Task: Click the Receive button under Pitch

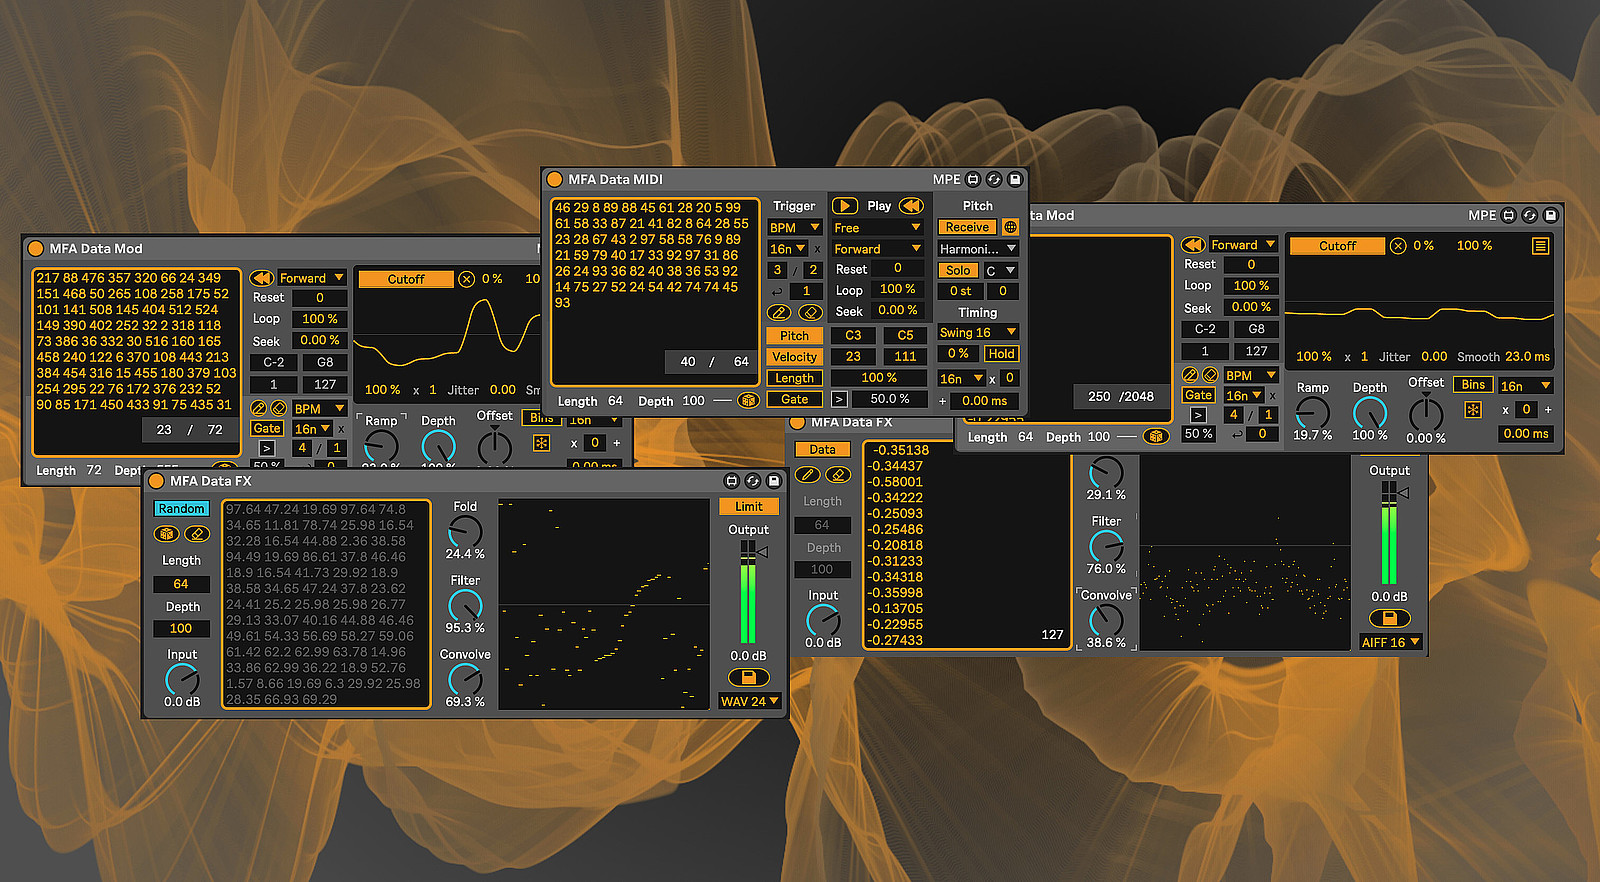Action: click(x=967, y=228)
